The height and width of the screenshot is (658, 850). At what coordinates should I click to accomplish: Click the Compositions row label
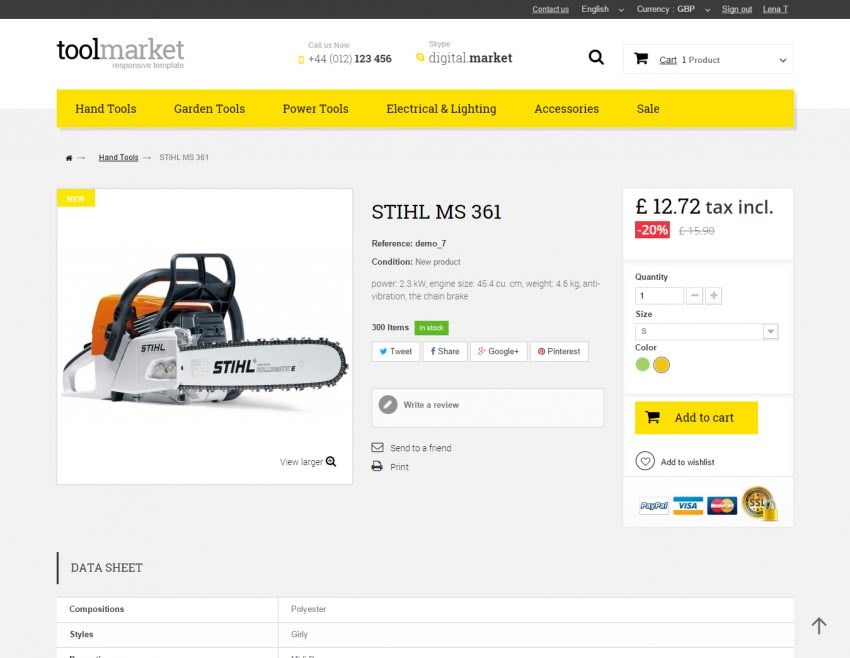[96, 609]
